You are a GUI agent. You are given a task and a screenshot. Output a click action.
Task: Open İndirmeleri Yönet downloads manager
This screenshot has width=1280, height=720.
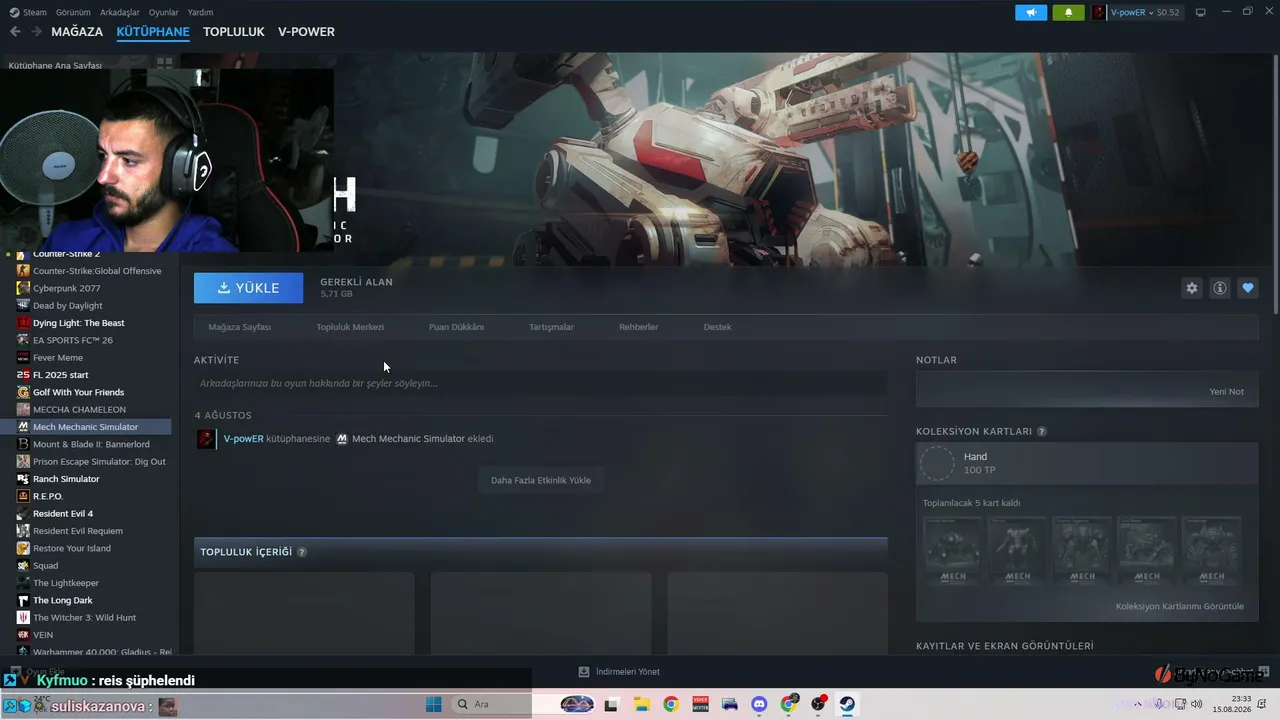pos(619,672)
